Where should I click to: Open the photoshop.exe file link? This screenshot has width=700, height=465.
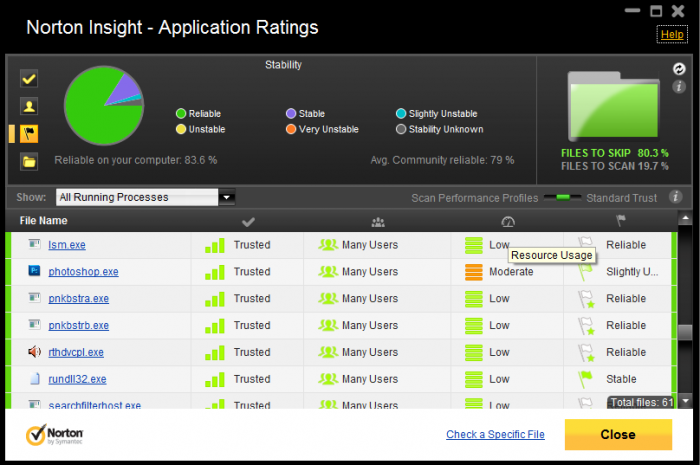[x=83, y=272]
